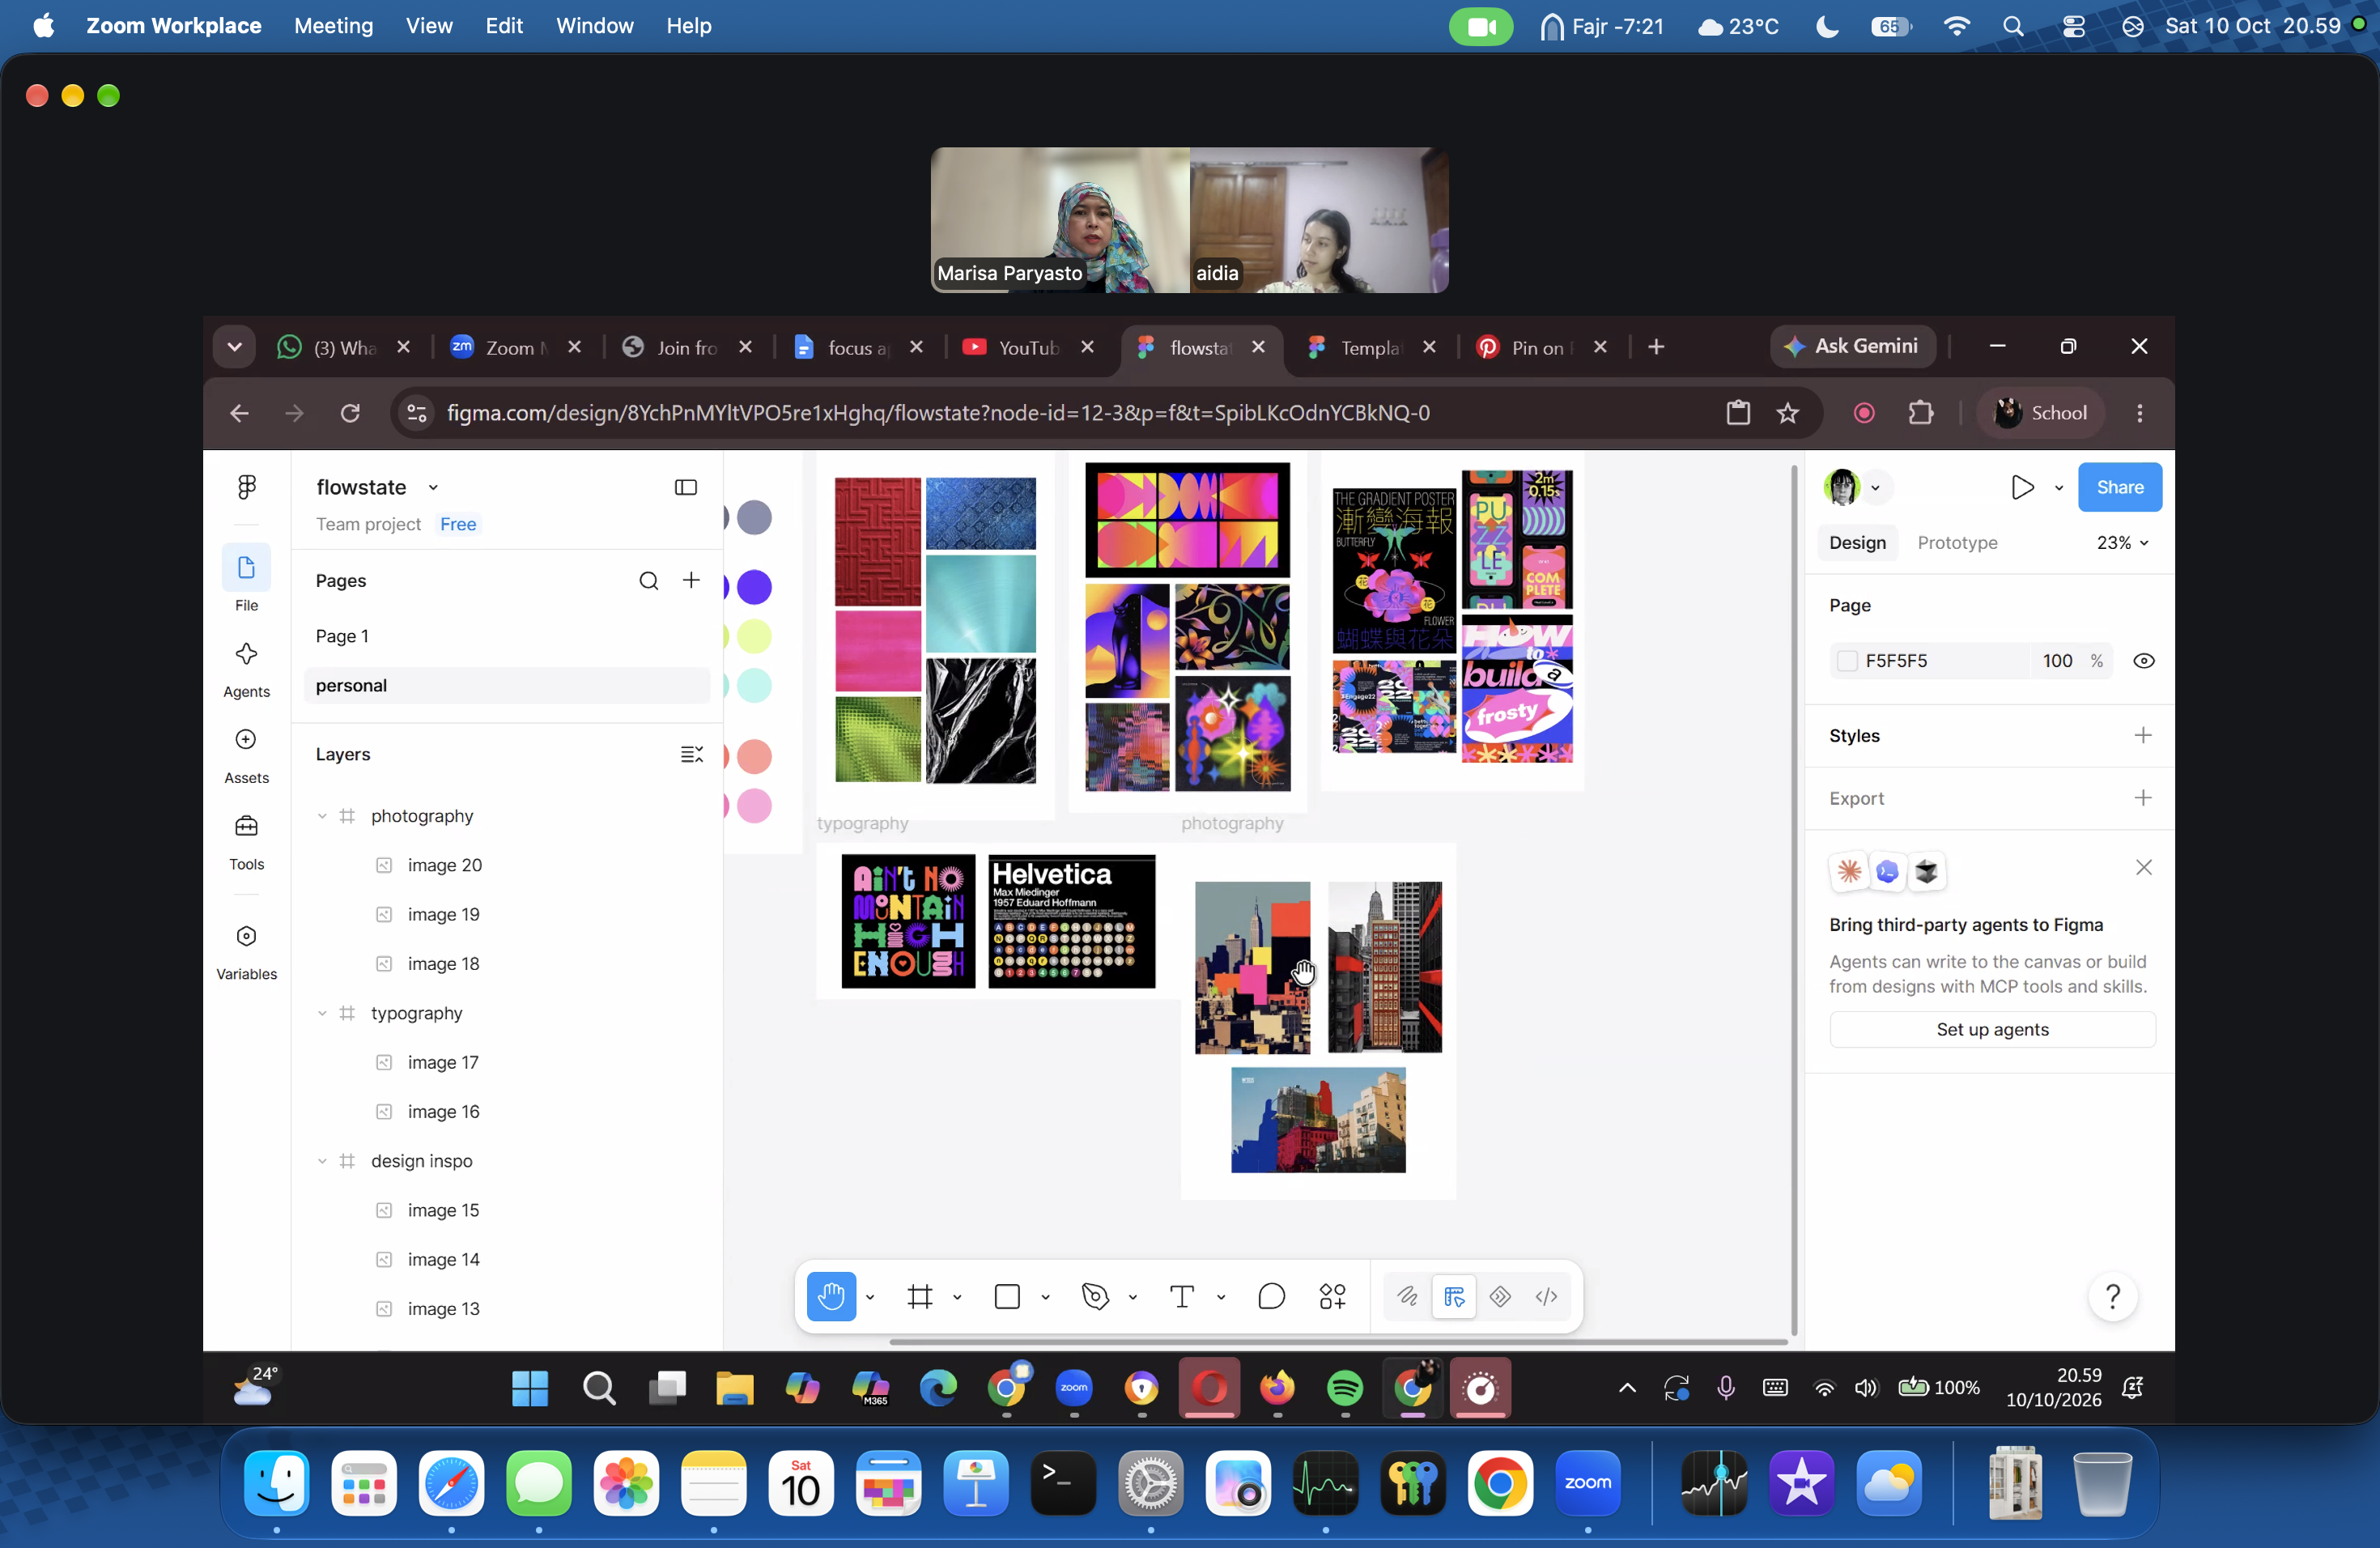
Task: Minimize UI with the sidebar toggle icon
Action: click(686, 487)
